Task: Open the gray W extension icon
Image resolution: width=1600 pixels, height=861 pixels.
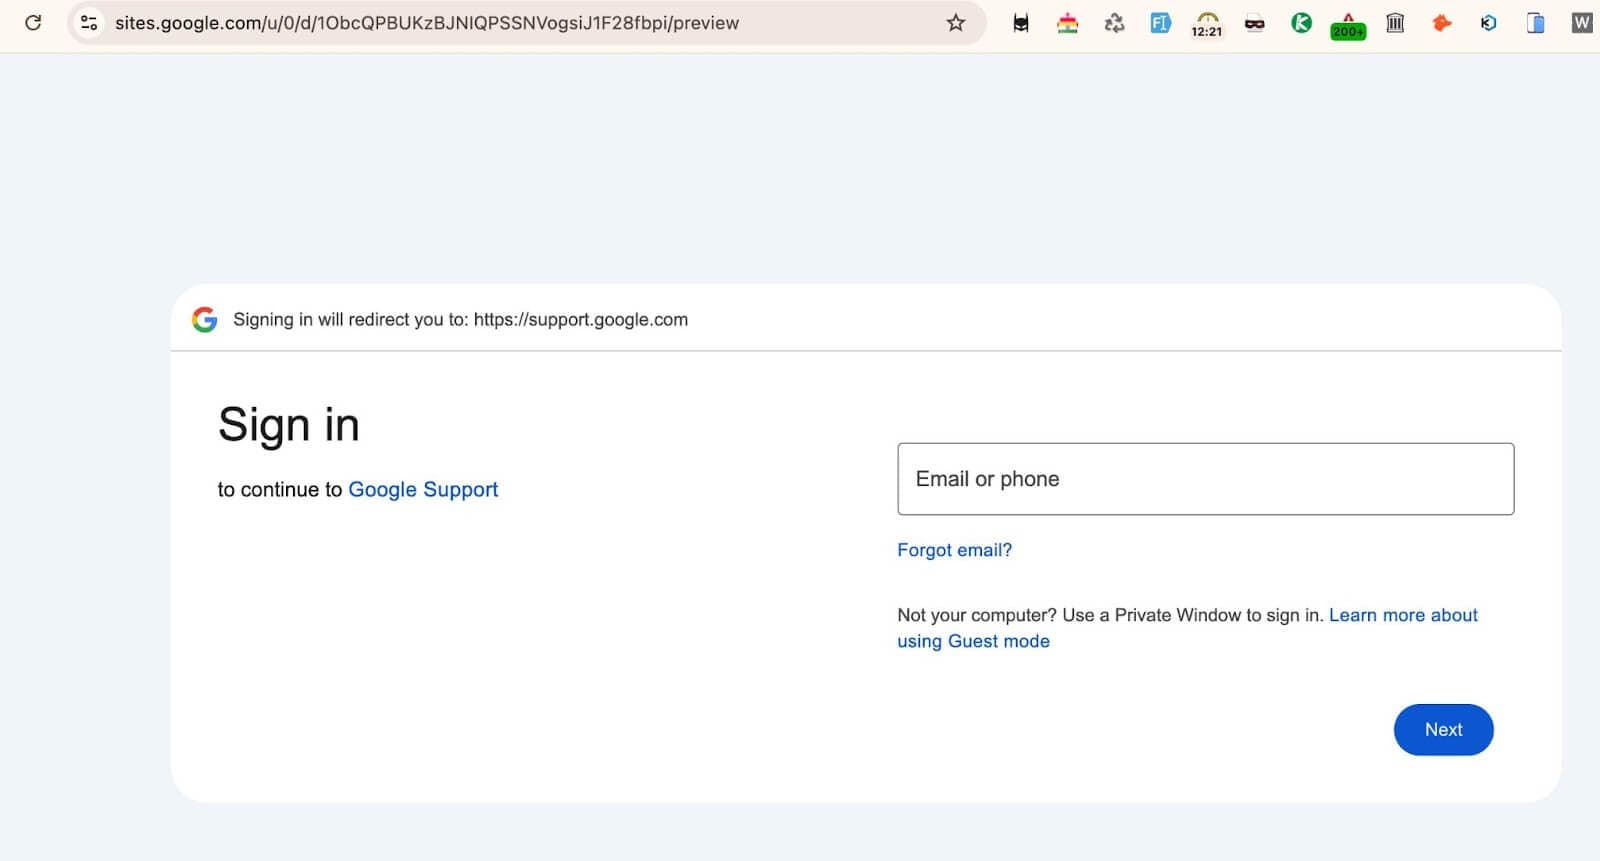Action: [x=1581, y=22]
